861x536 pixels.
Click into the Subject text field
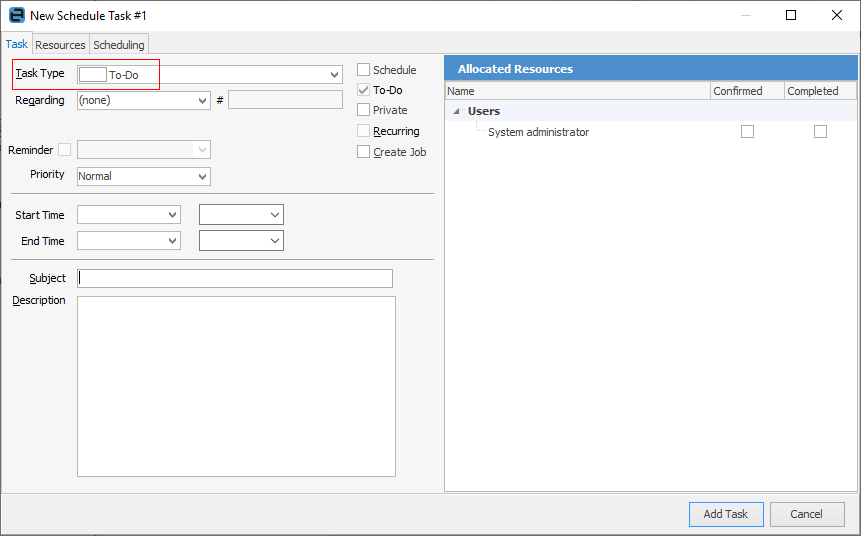click(x=235, y=278)
